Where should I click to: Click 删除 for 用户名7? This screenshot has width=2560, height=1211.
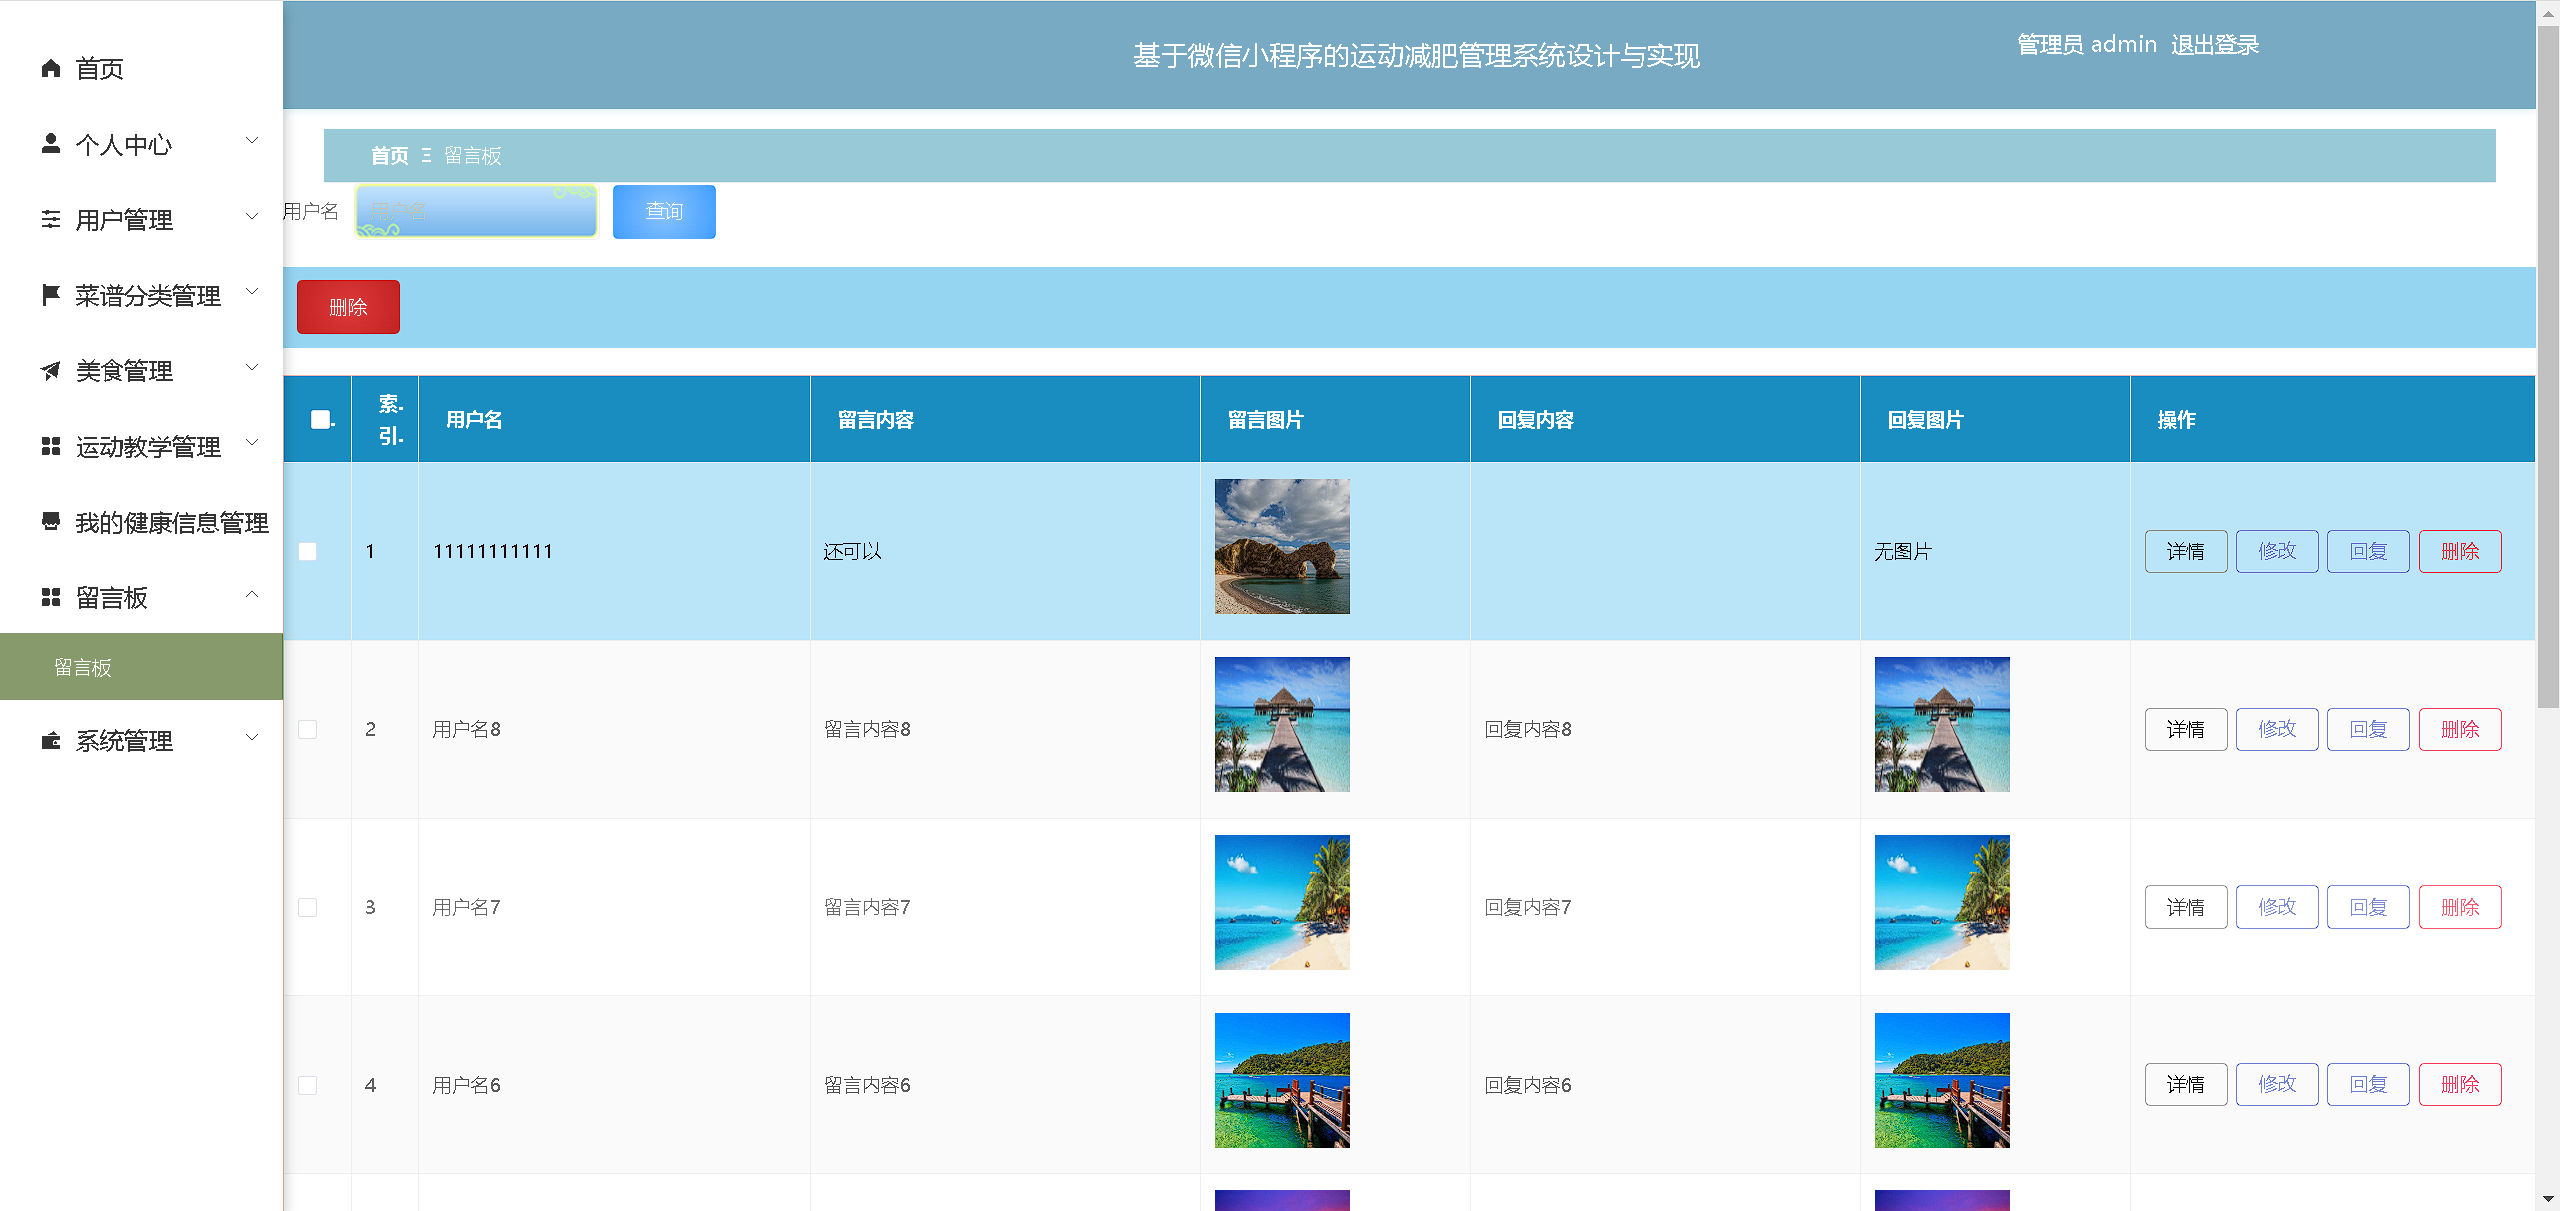click(2460, 907)
